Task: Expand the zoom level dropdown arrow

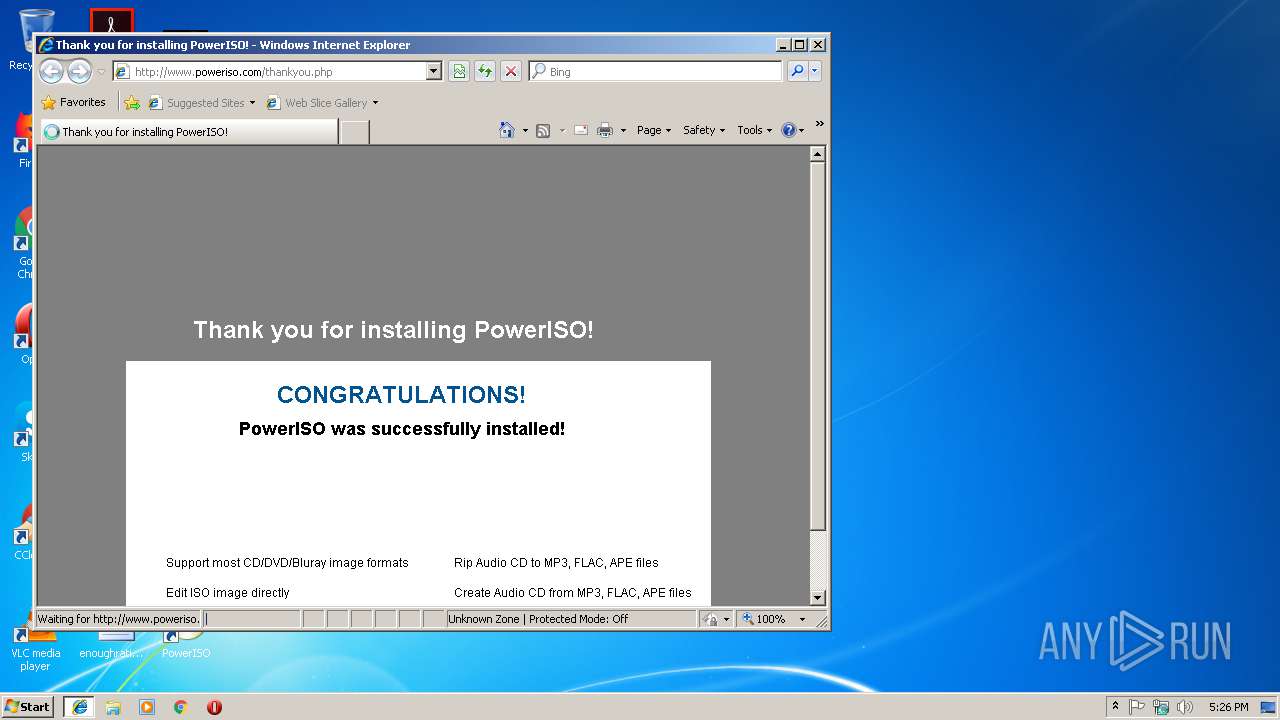Action: coord(802,619)
